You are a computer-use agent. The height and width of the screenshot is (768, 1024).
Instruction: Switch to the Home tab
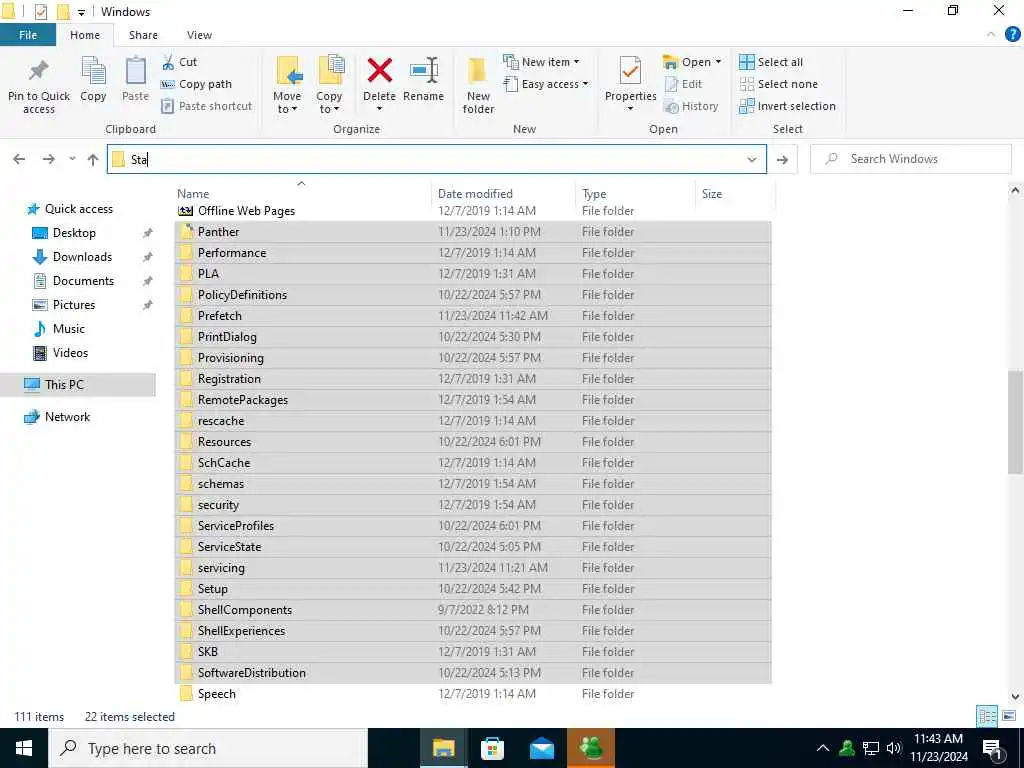click(x=85, y=35)
